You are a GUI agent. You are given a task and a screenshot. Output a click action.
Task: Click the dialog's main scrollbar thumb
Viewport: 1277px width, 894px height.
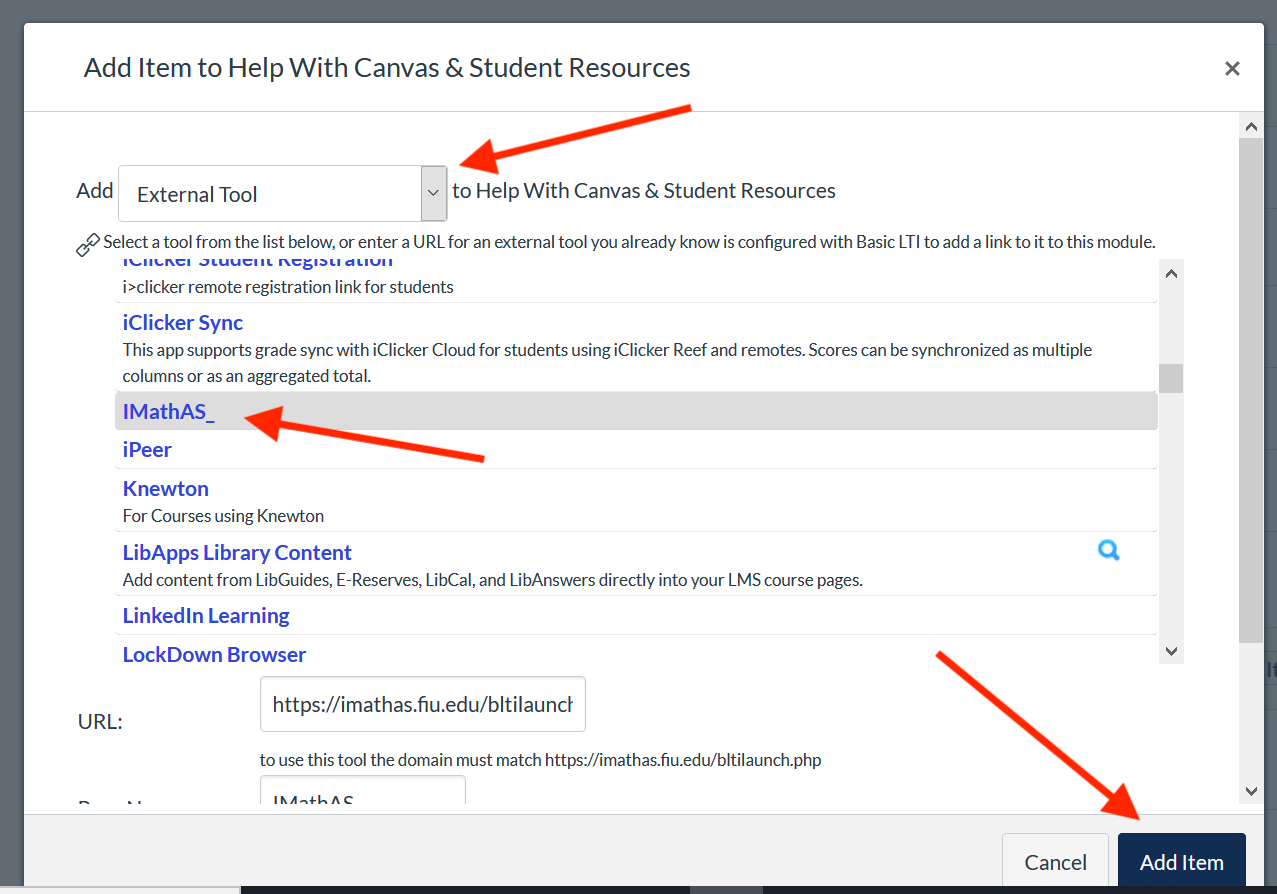click(x=1250, y=390)
